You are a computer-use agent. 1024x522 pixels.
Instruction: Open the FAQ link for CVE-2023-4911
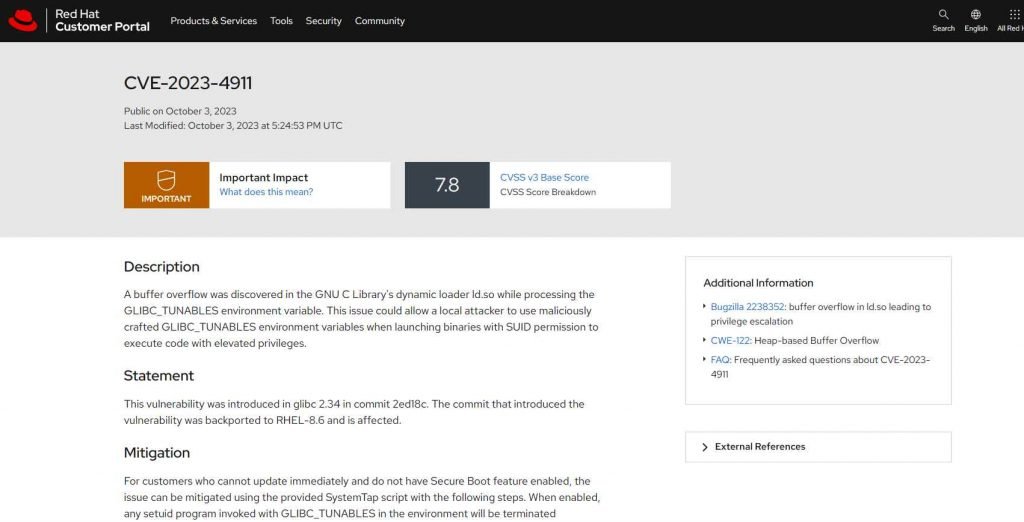[720, 360]
